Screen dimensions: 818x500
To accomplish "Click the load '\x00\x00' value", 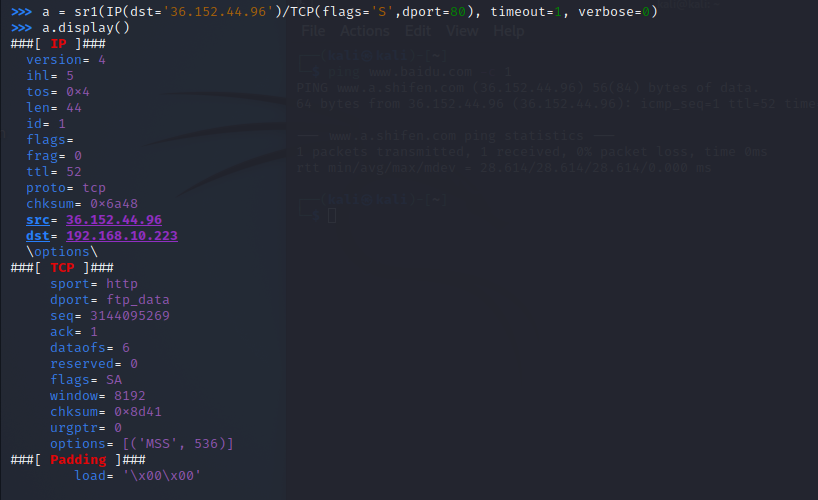I will pyautogui.click(x=162, y=476).
